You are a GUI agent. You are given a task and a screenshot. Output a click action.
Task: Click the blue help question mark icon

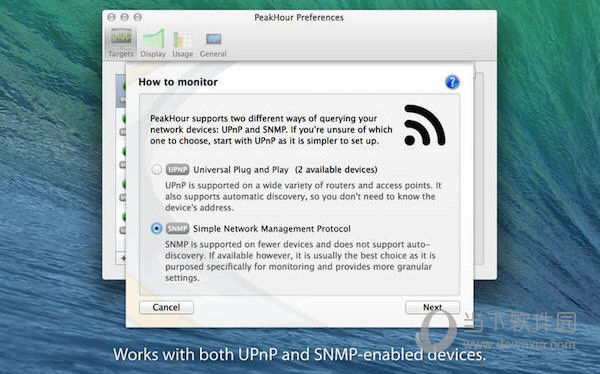click(452, 82)
